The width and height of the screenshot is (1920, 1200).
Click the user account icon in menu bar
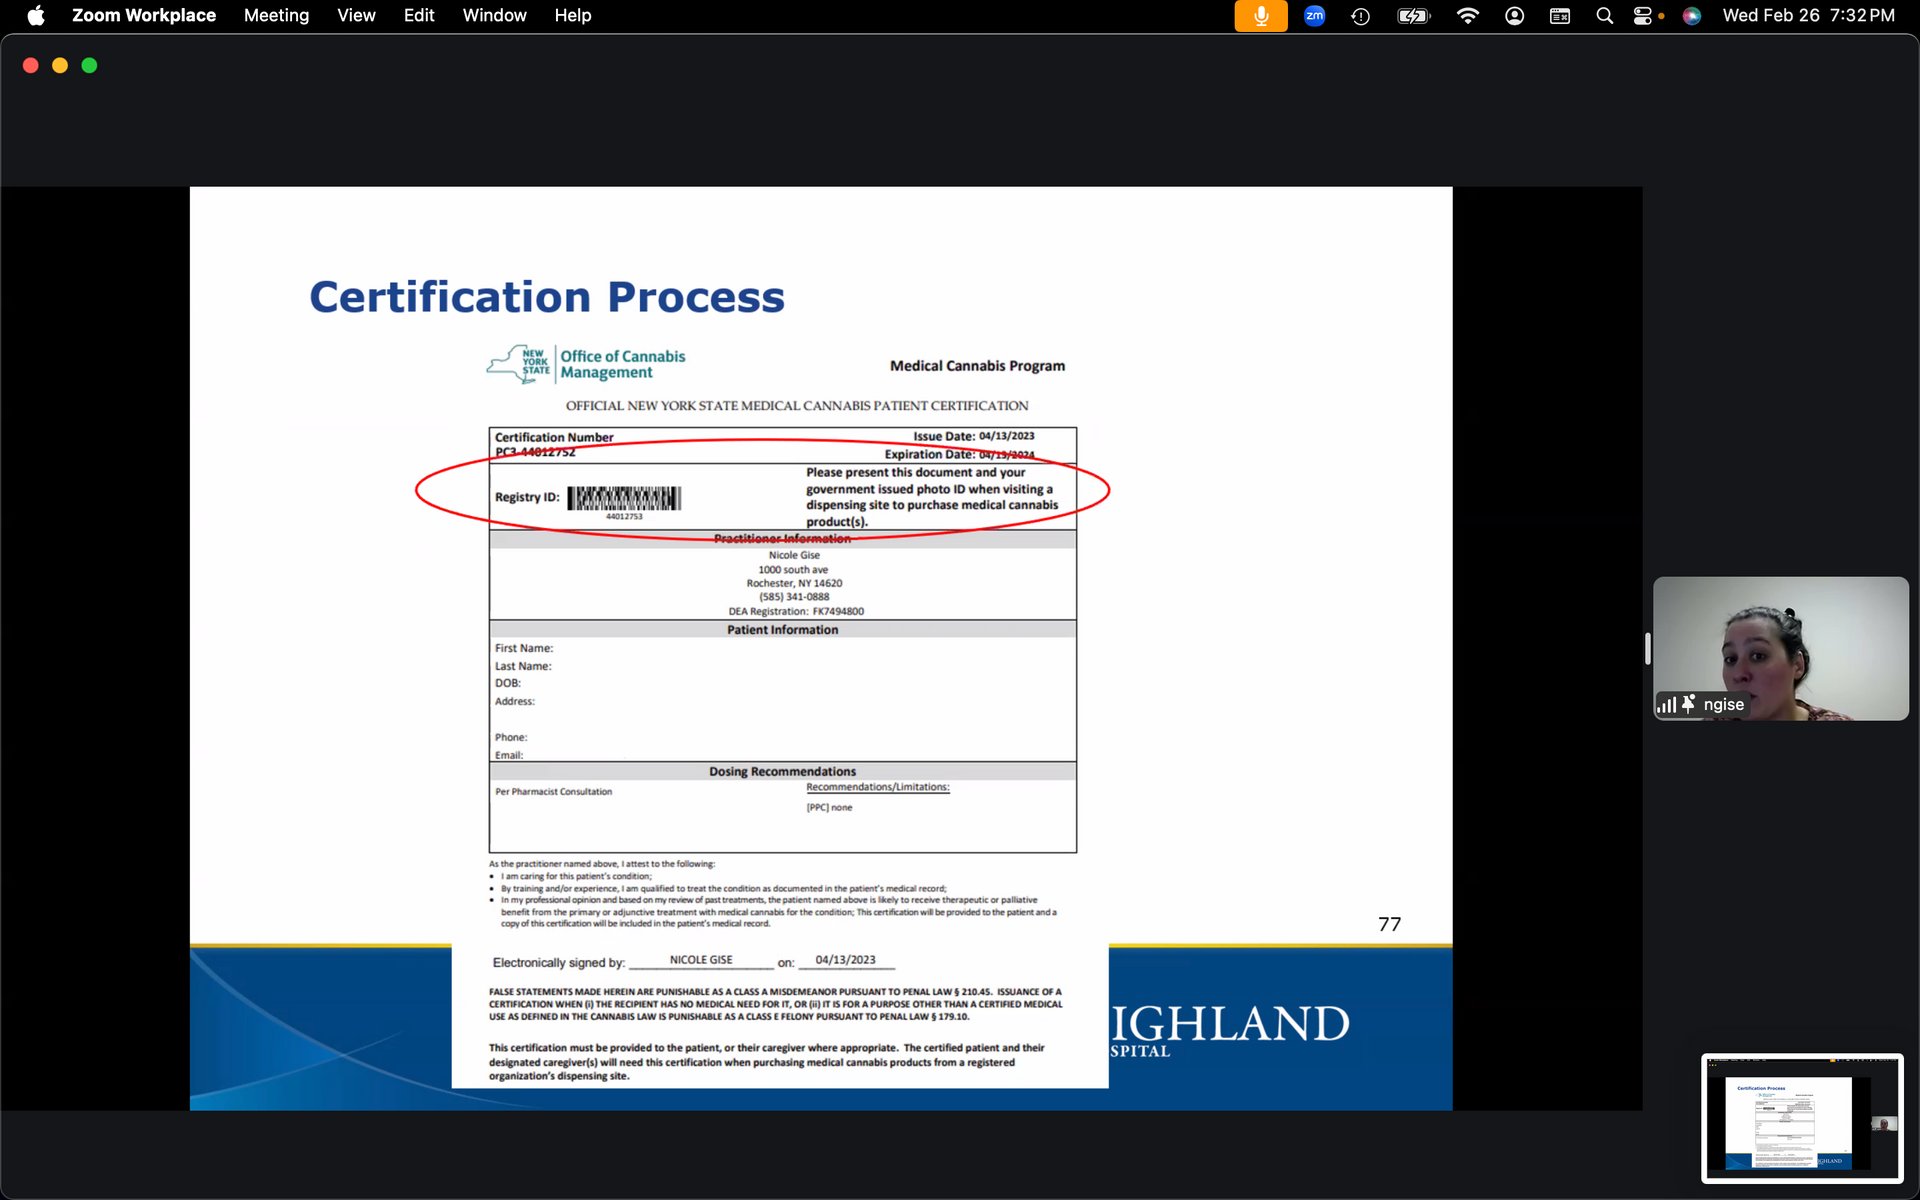[x=1514, y=16]
